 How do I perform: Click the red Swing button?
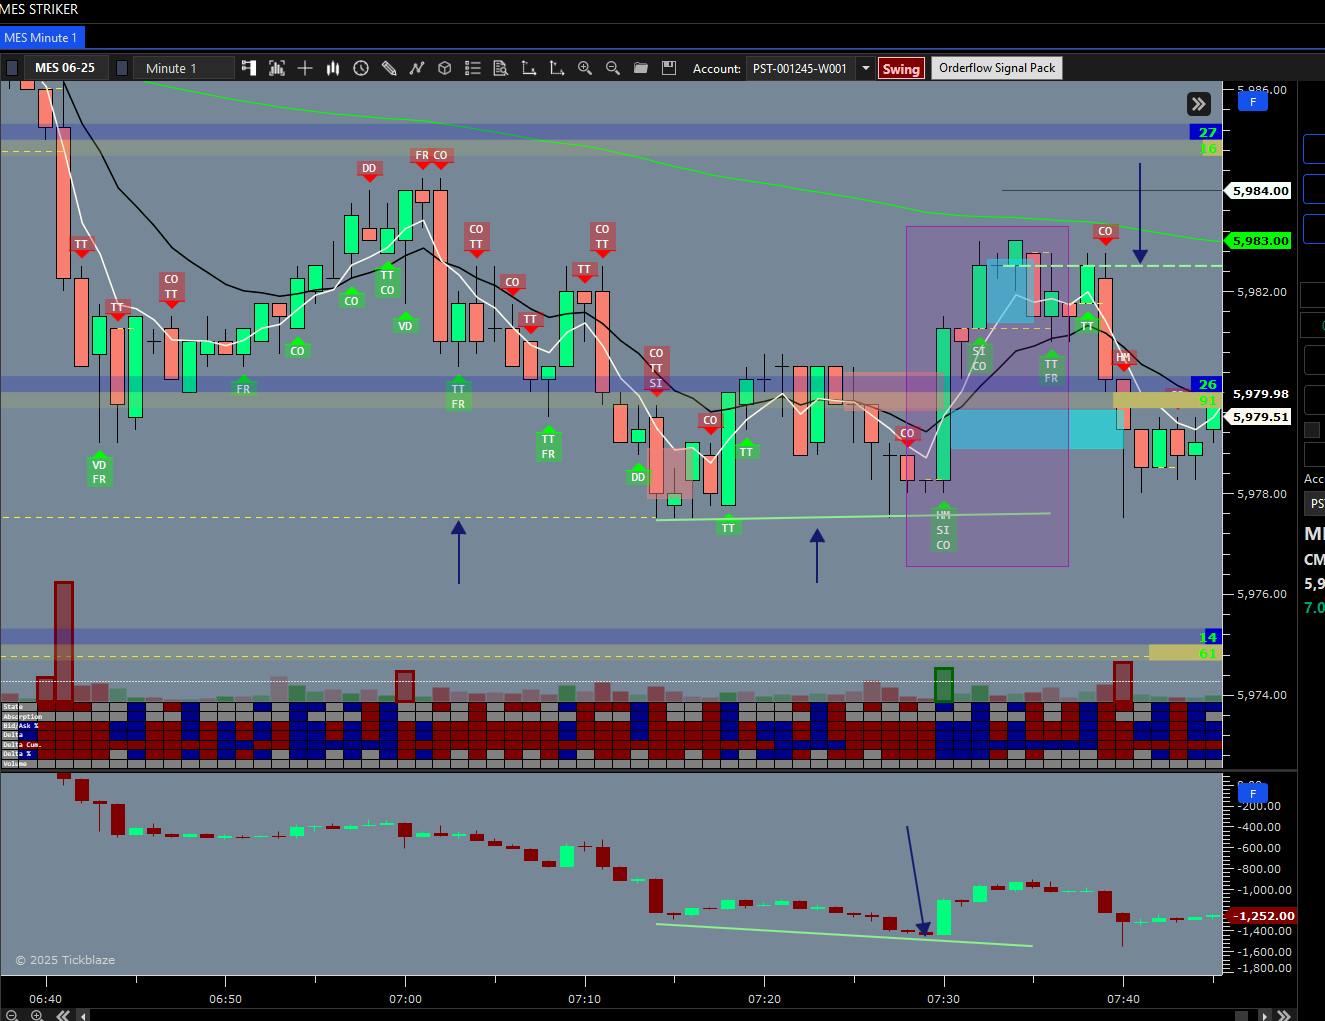click(900, 68)
